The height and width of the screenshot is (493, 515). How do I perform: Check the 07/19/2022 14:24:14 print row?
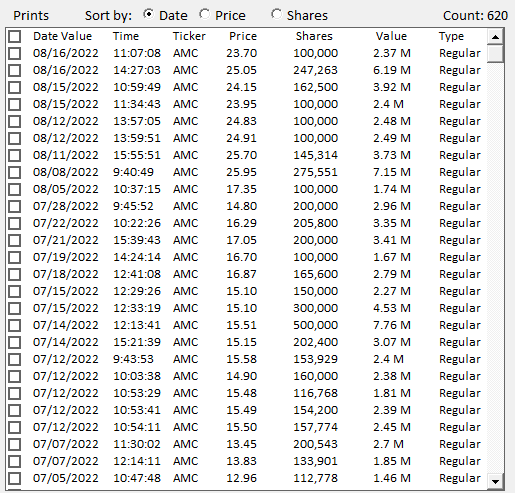click(15, 257)
